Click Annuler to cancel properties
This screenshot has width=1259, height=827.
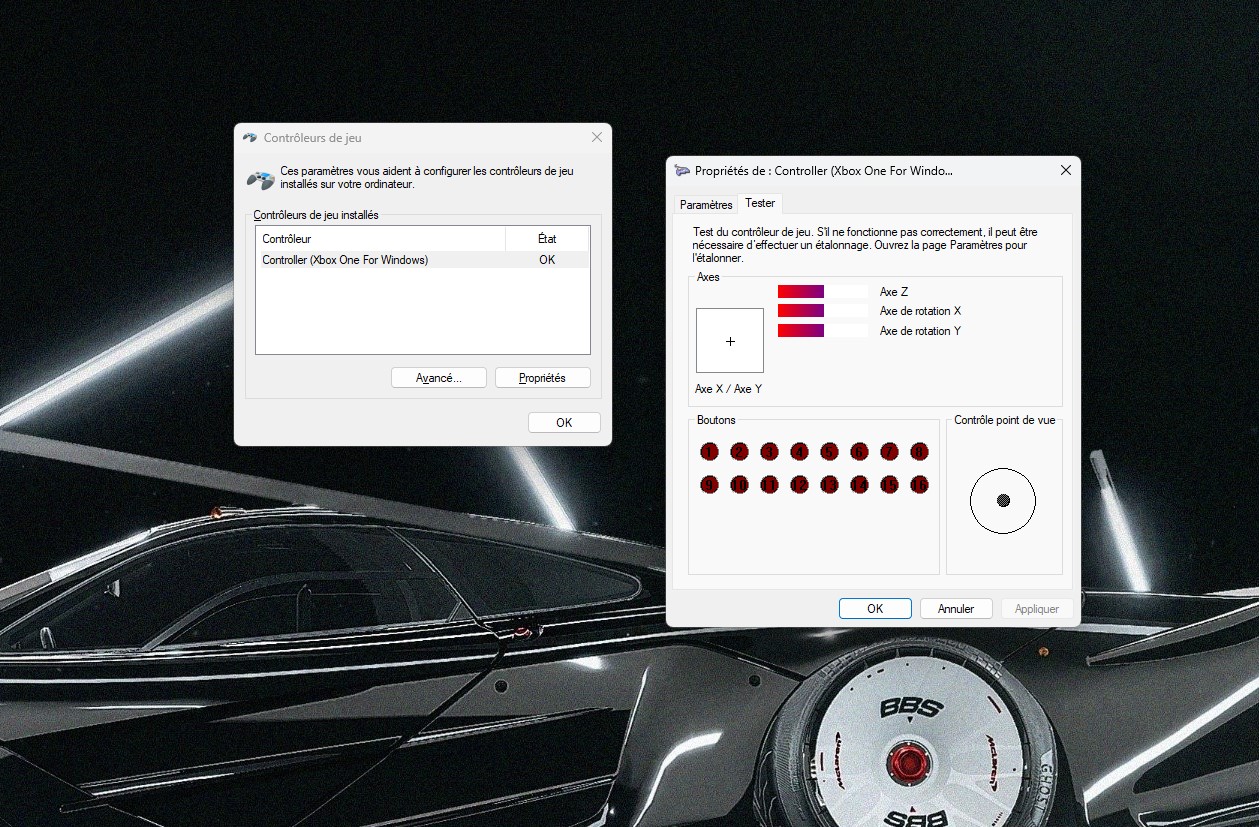[x=955, y=608]
